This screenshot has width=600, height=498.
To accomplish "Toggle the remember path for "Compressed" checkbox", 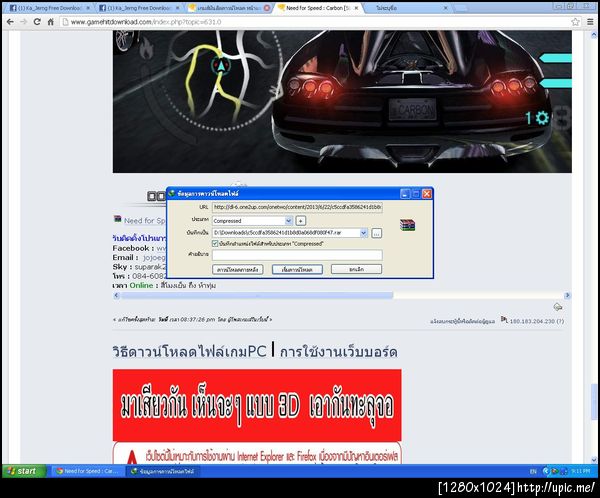I will 215,243.
